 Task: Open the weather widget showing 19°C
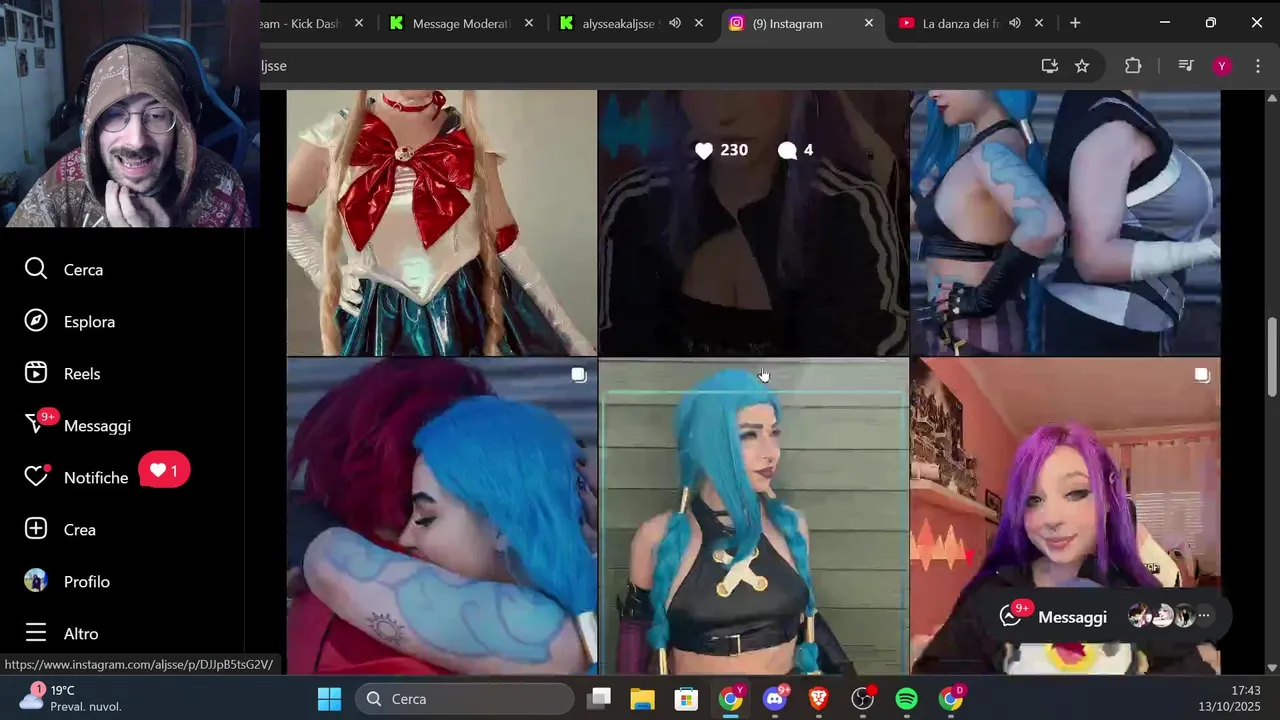point(70,698)
